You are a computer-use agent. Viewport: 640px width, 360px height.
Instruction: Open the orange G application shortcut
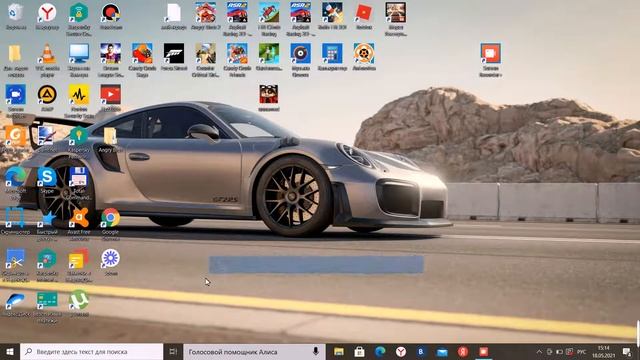16,136
